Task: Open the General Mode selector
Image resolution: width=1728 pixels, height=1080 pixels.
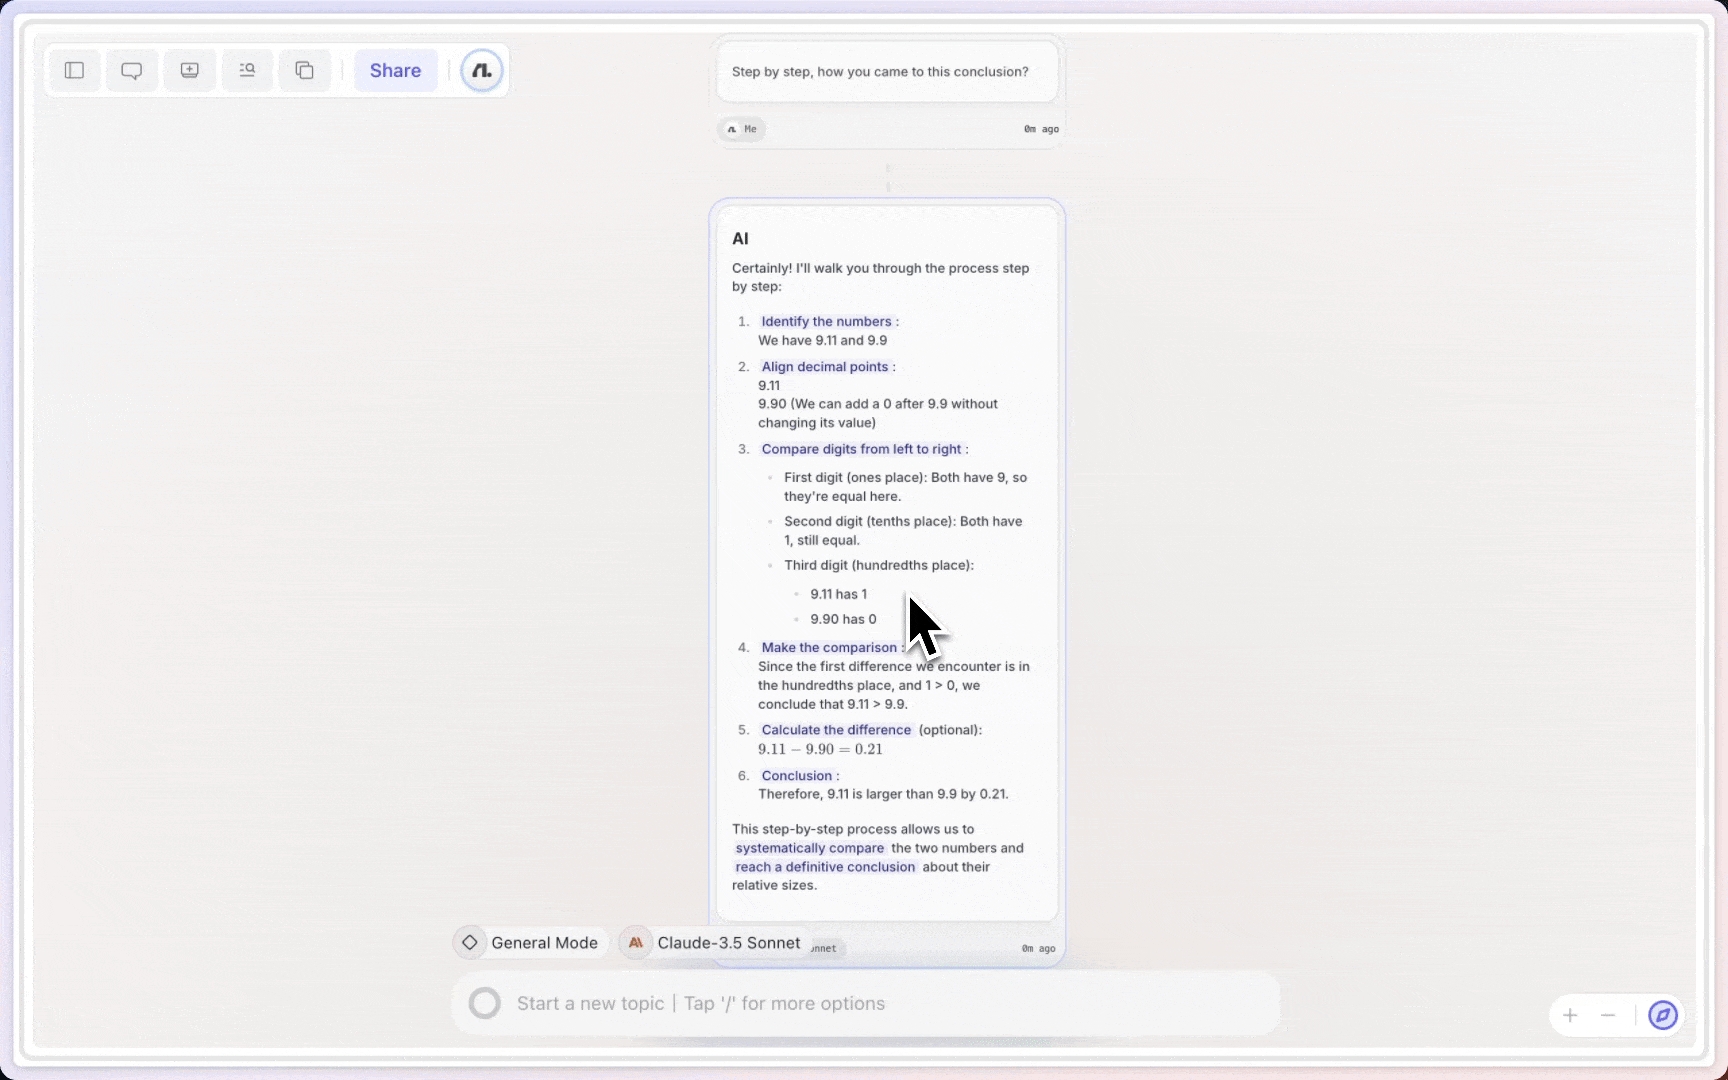Action: click(x=530, y=943)
